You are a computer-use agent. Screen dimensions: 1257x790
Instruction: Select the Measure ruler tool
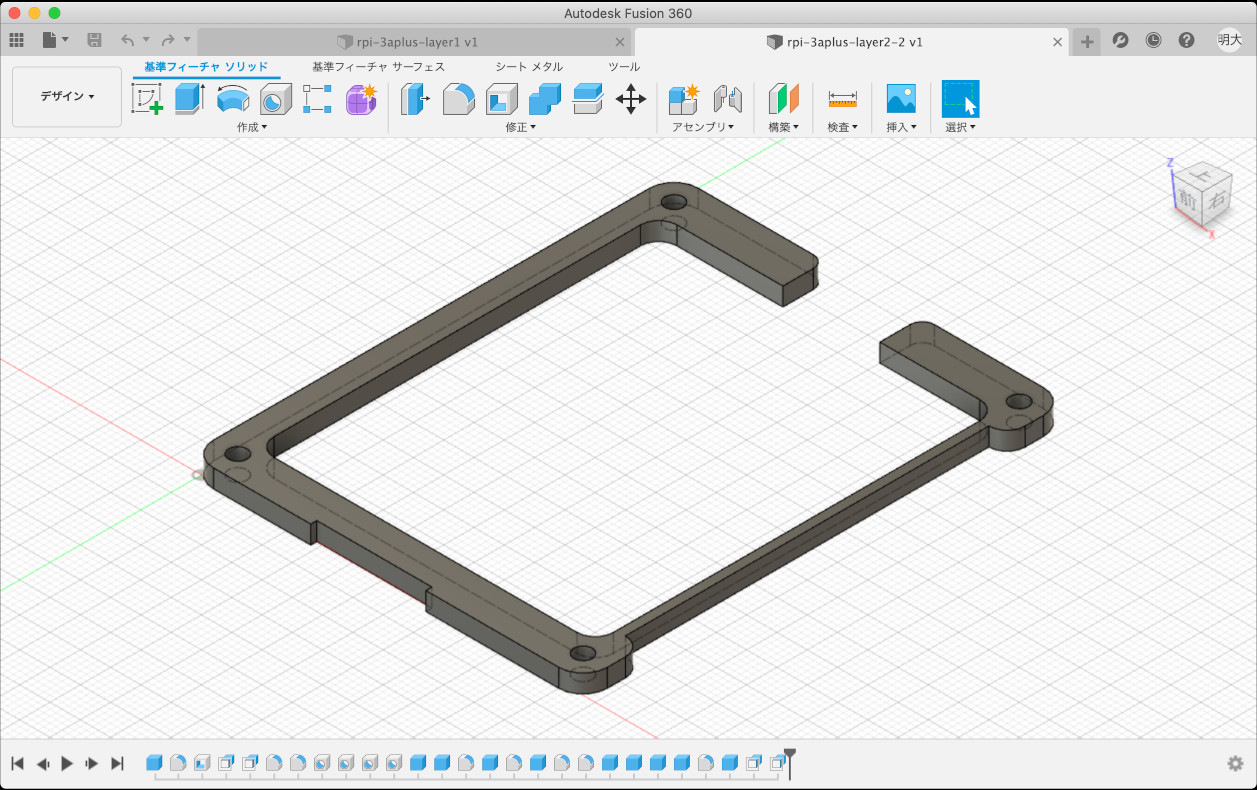point(843,99)
